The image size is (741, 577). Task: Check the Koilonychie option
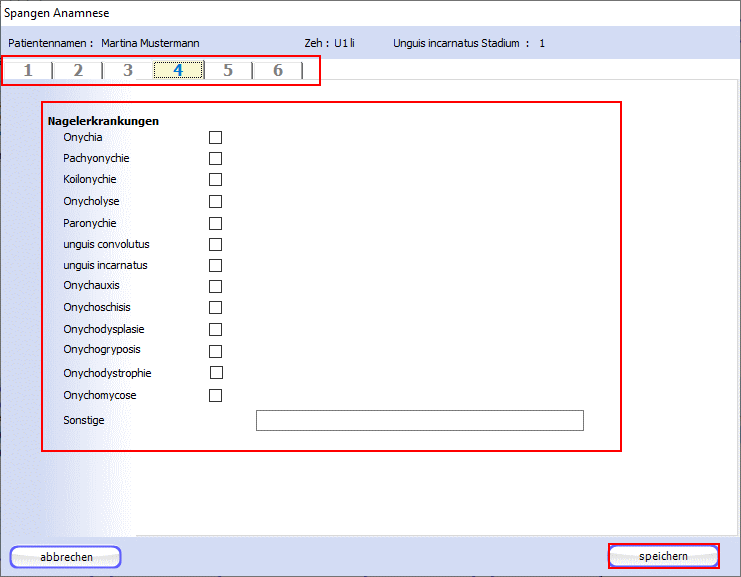tap(215, 180)
